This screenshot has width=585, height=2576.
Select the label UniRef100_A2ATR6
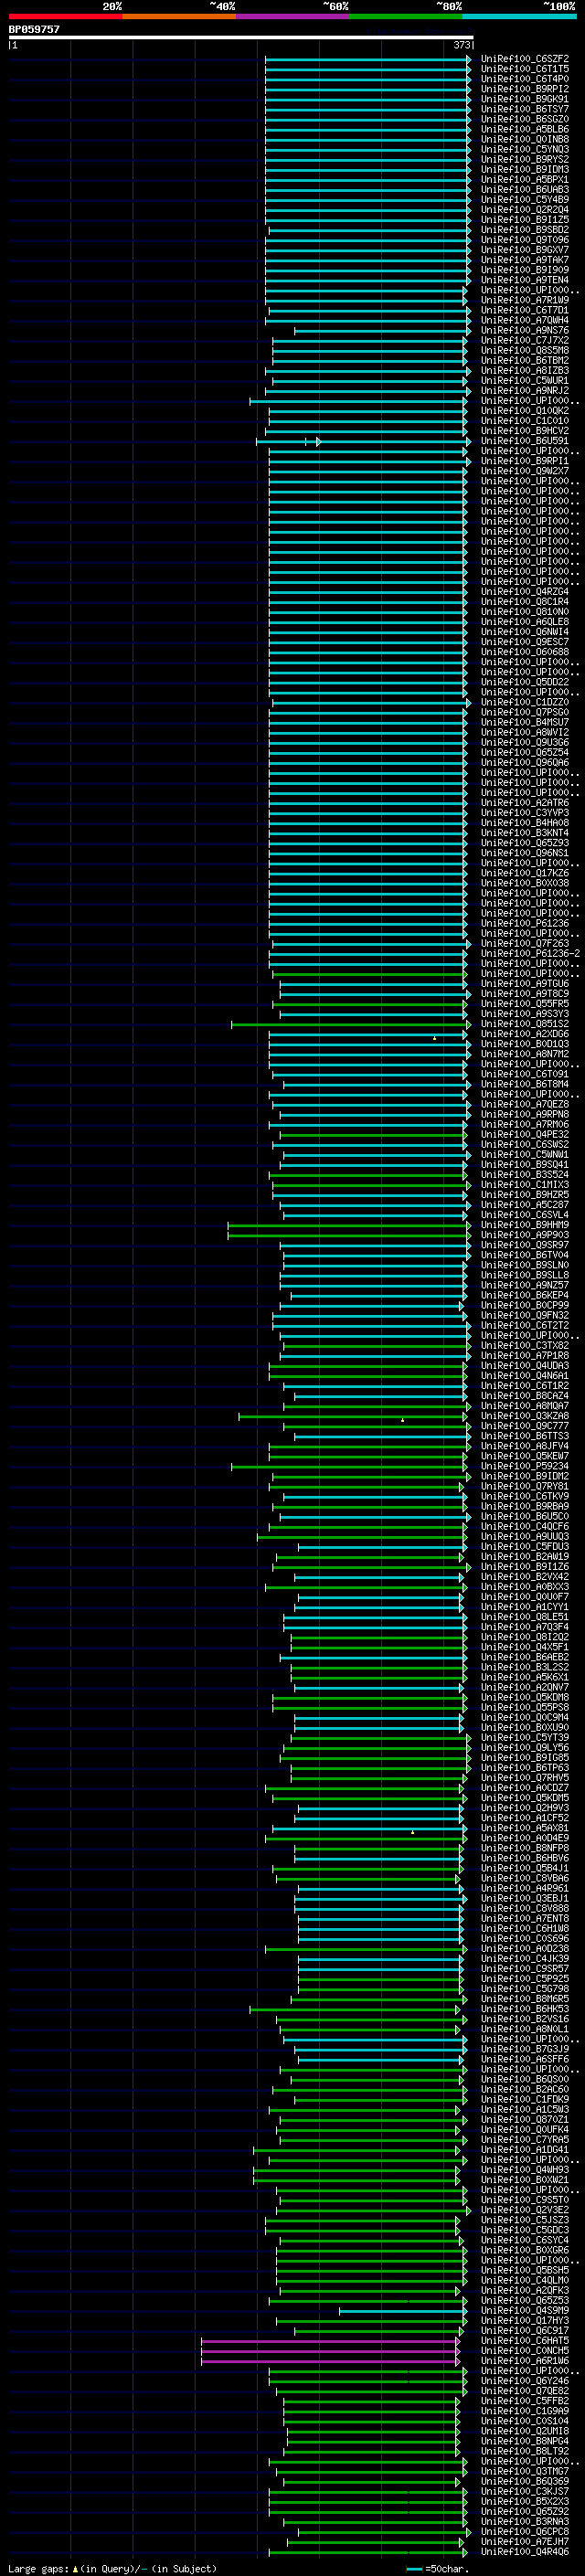[x=525, y=803]
